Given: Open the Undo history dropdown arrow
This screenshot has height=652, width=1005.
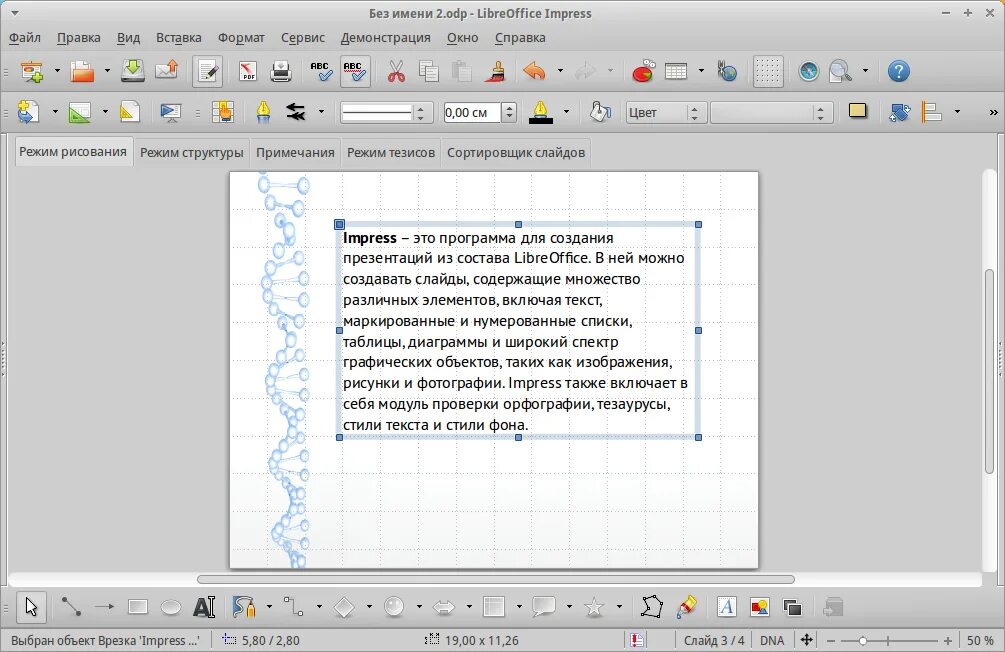Looking at the screenshot, I should tap(560, 71).
